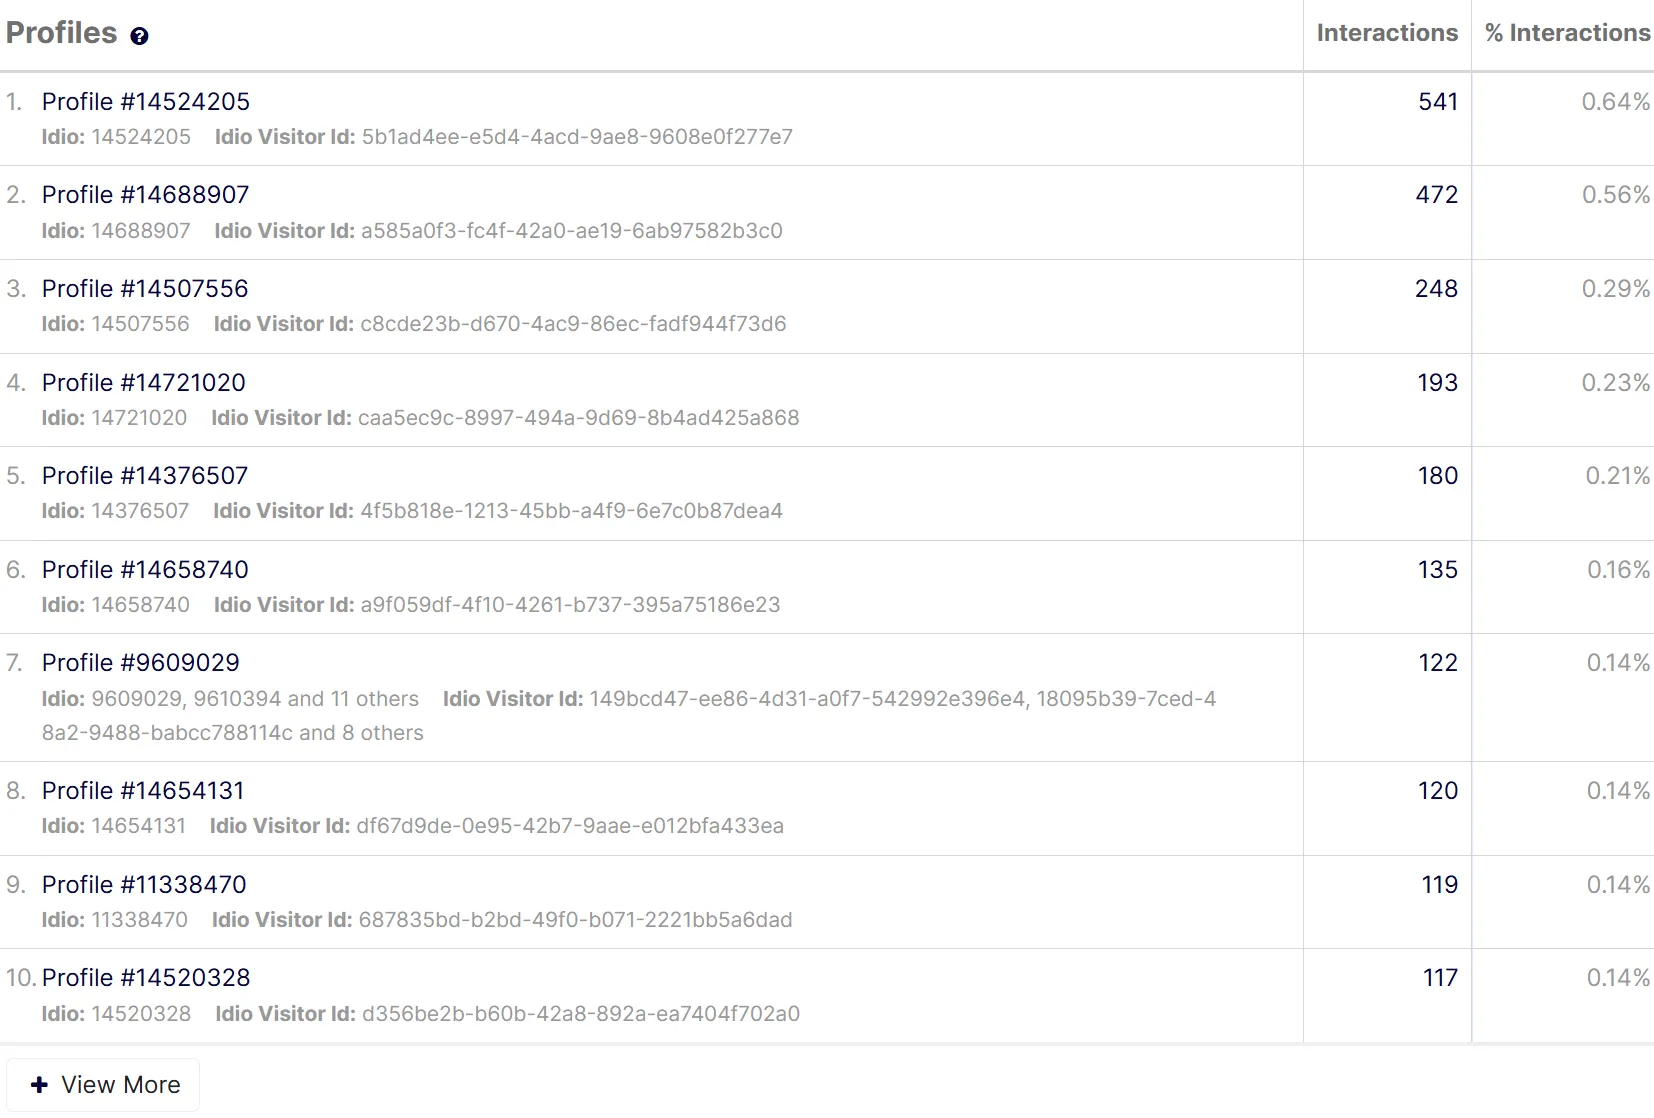Image resolution: width=1654 pixels, height=1118 pixels.
Task: Click the View More button
Action: [103, 1085]
